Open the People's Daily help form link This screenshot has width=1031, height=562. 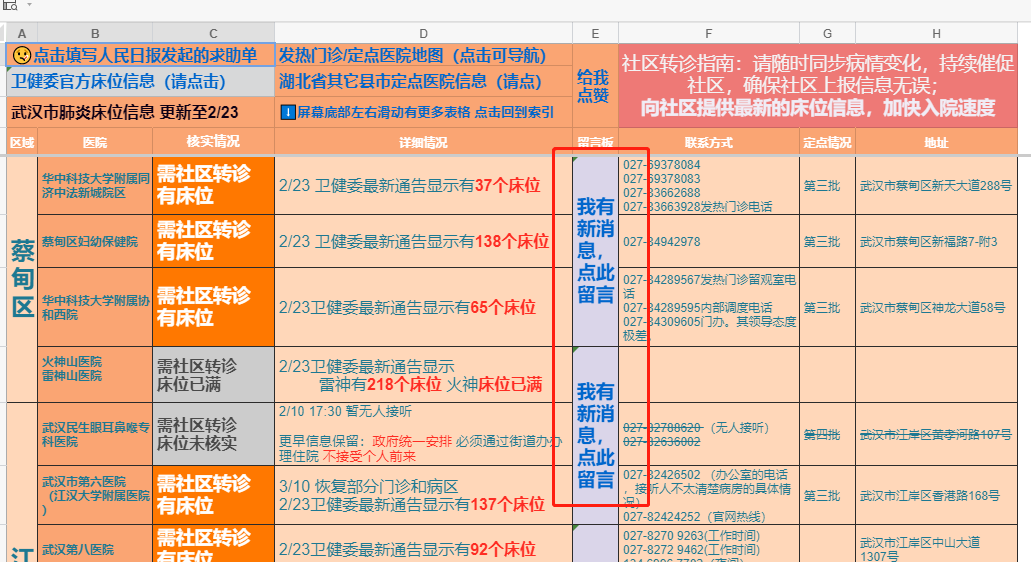(x=140, y=55)
